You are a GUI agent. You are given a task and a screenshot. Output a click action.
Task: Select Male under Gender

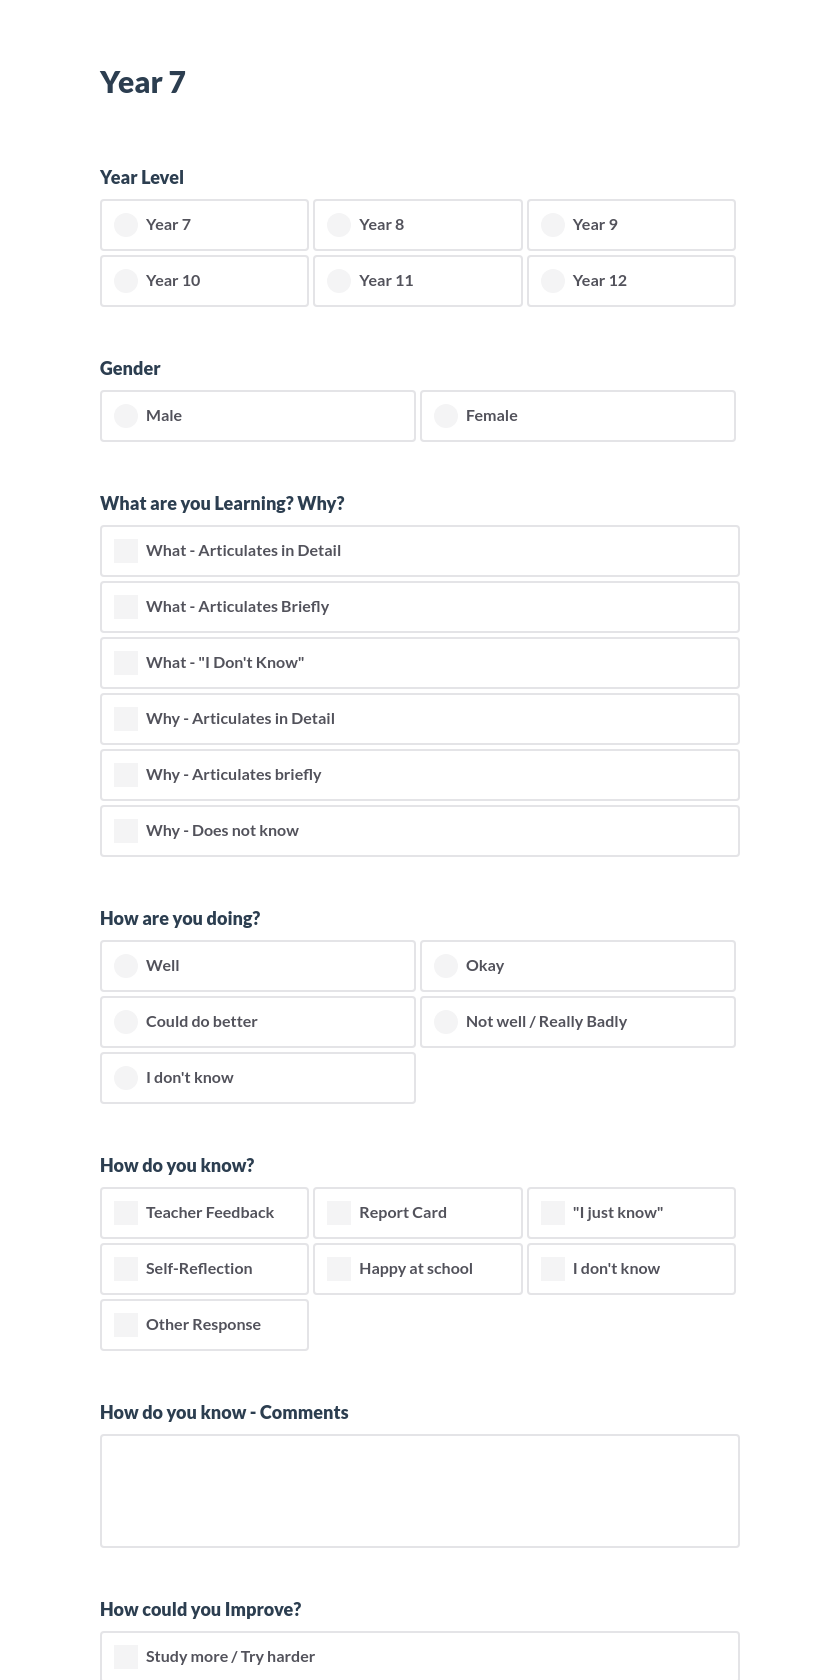pyautogui.click(x=126, y=416)
